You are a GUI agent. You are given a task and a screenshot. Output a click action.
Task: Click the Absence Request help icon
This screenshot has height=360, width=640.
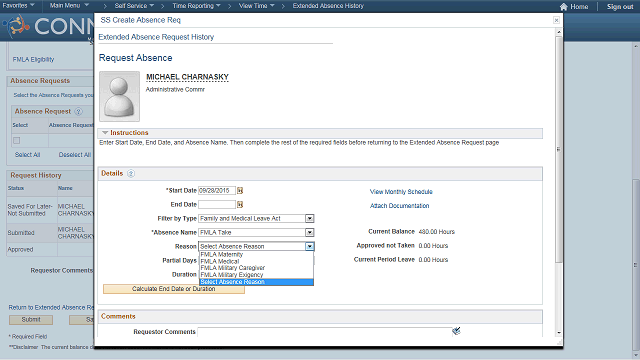(x=78, y=111)
